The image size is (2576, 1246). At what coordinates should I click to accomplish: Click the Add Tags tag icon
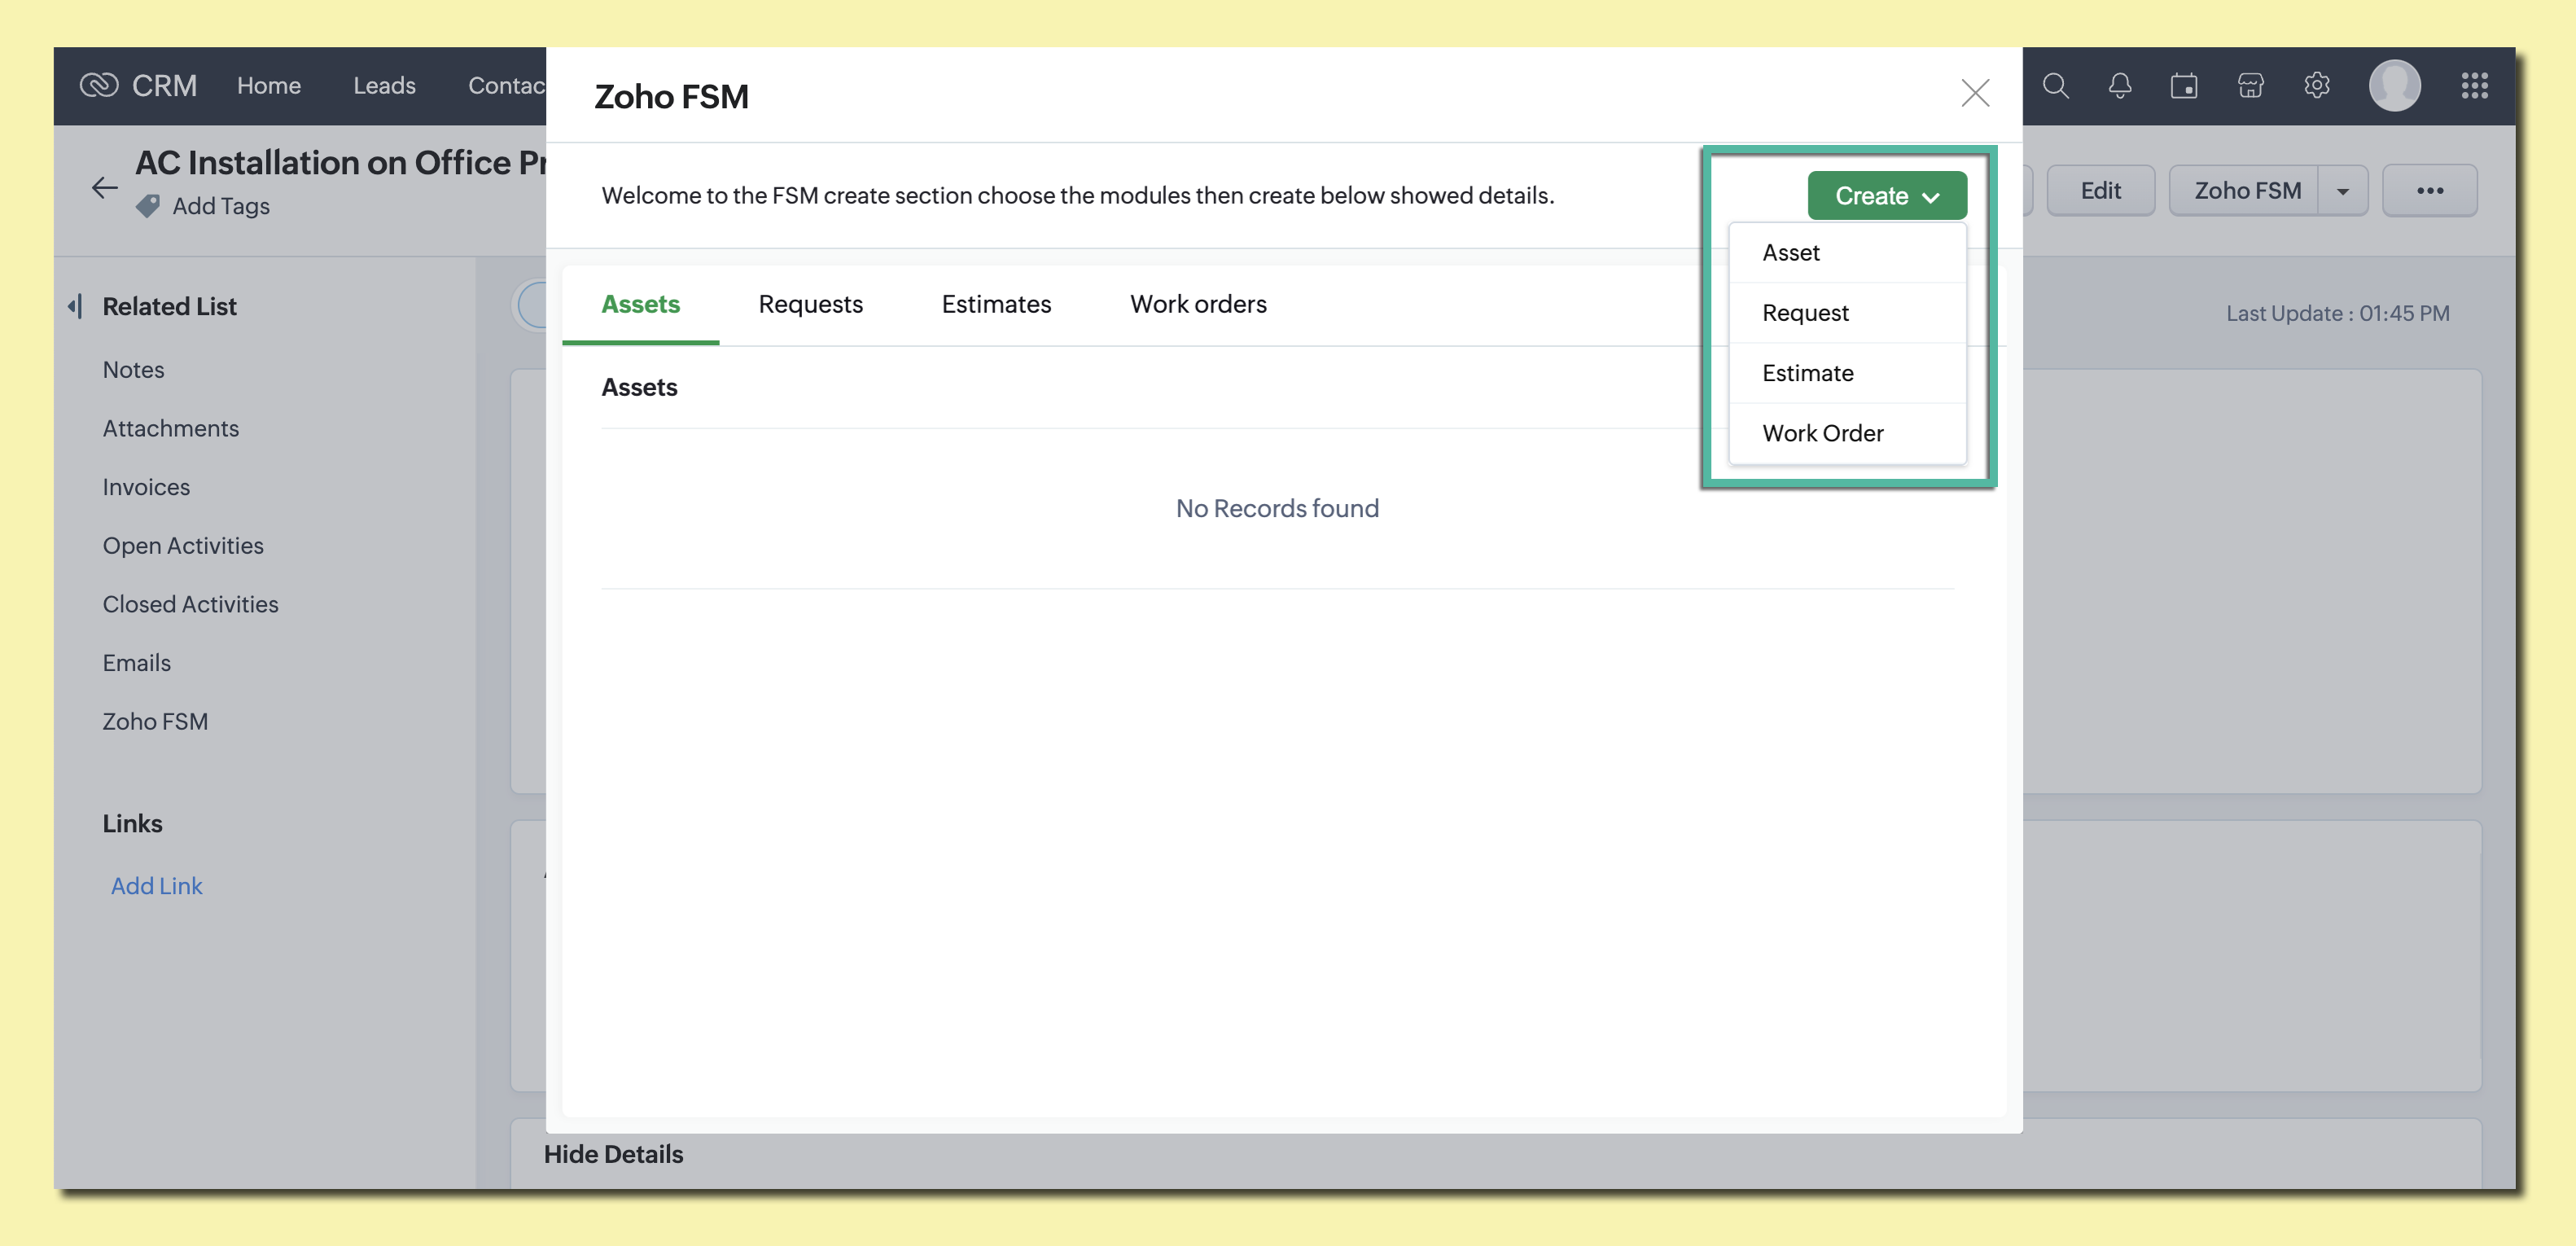tap(148, 206)
